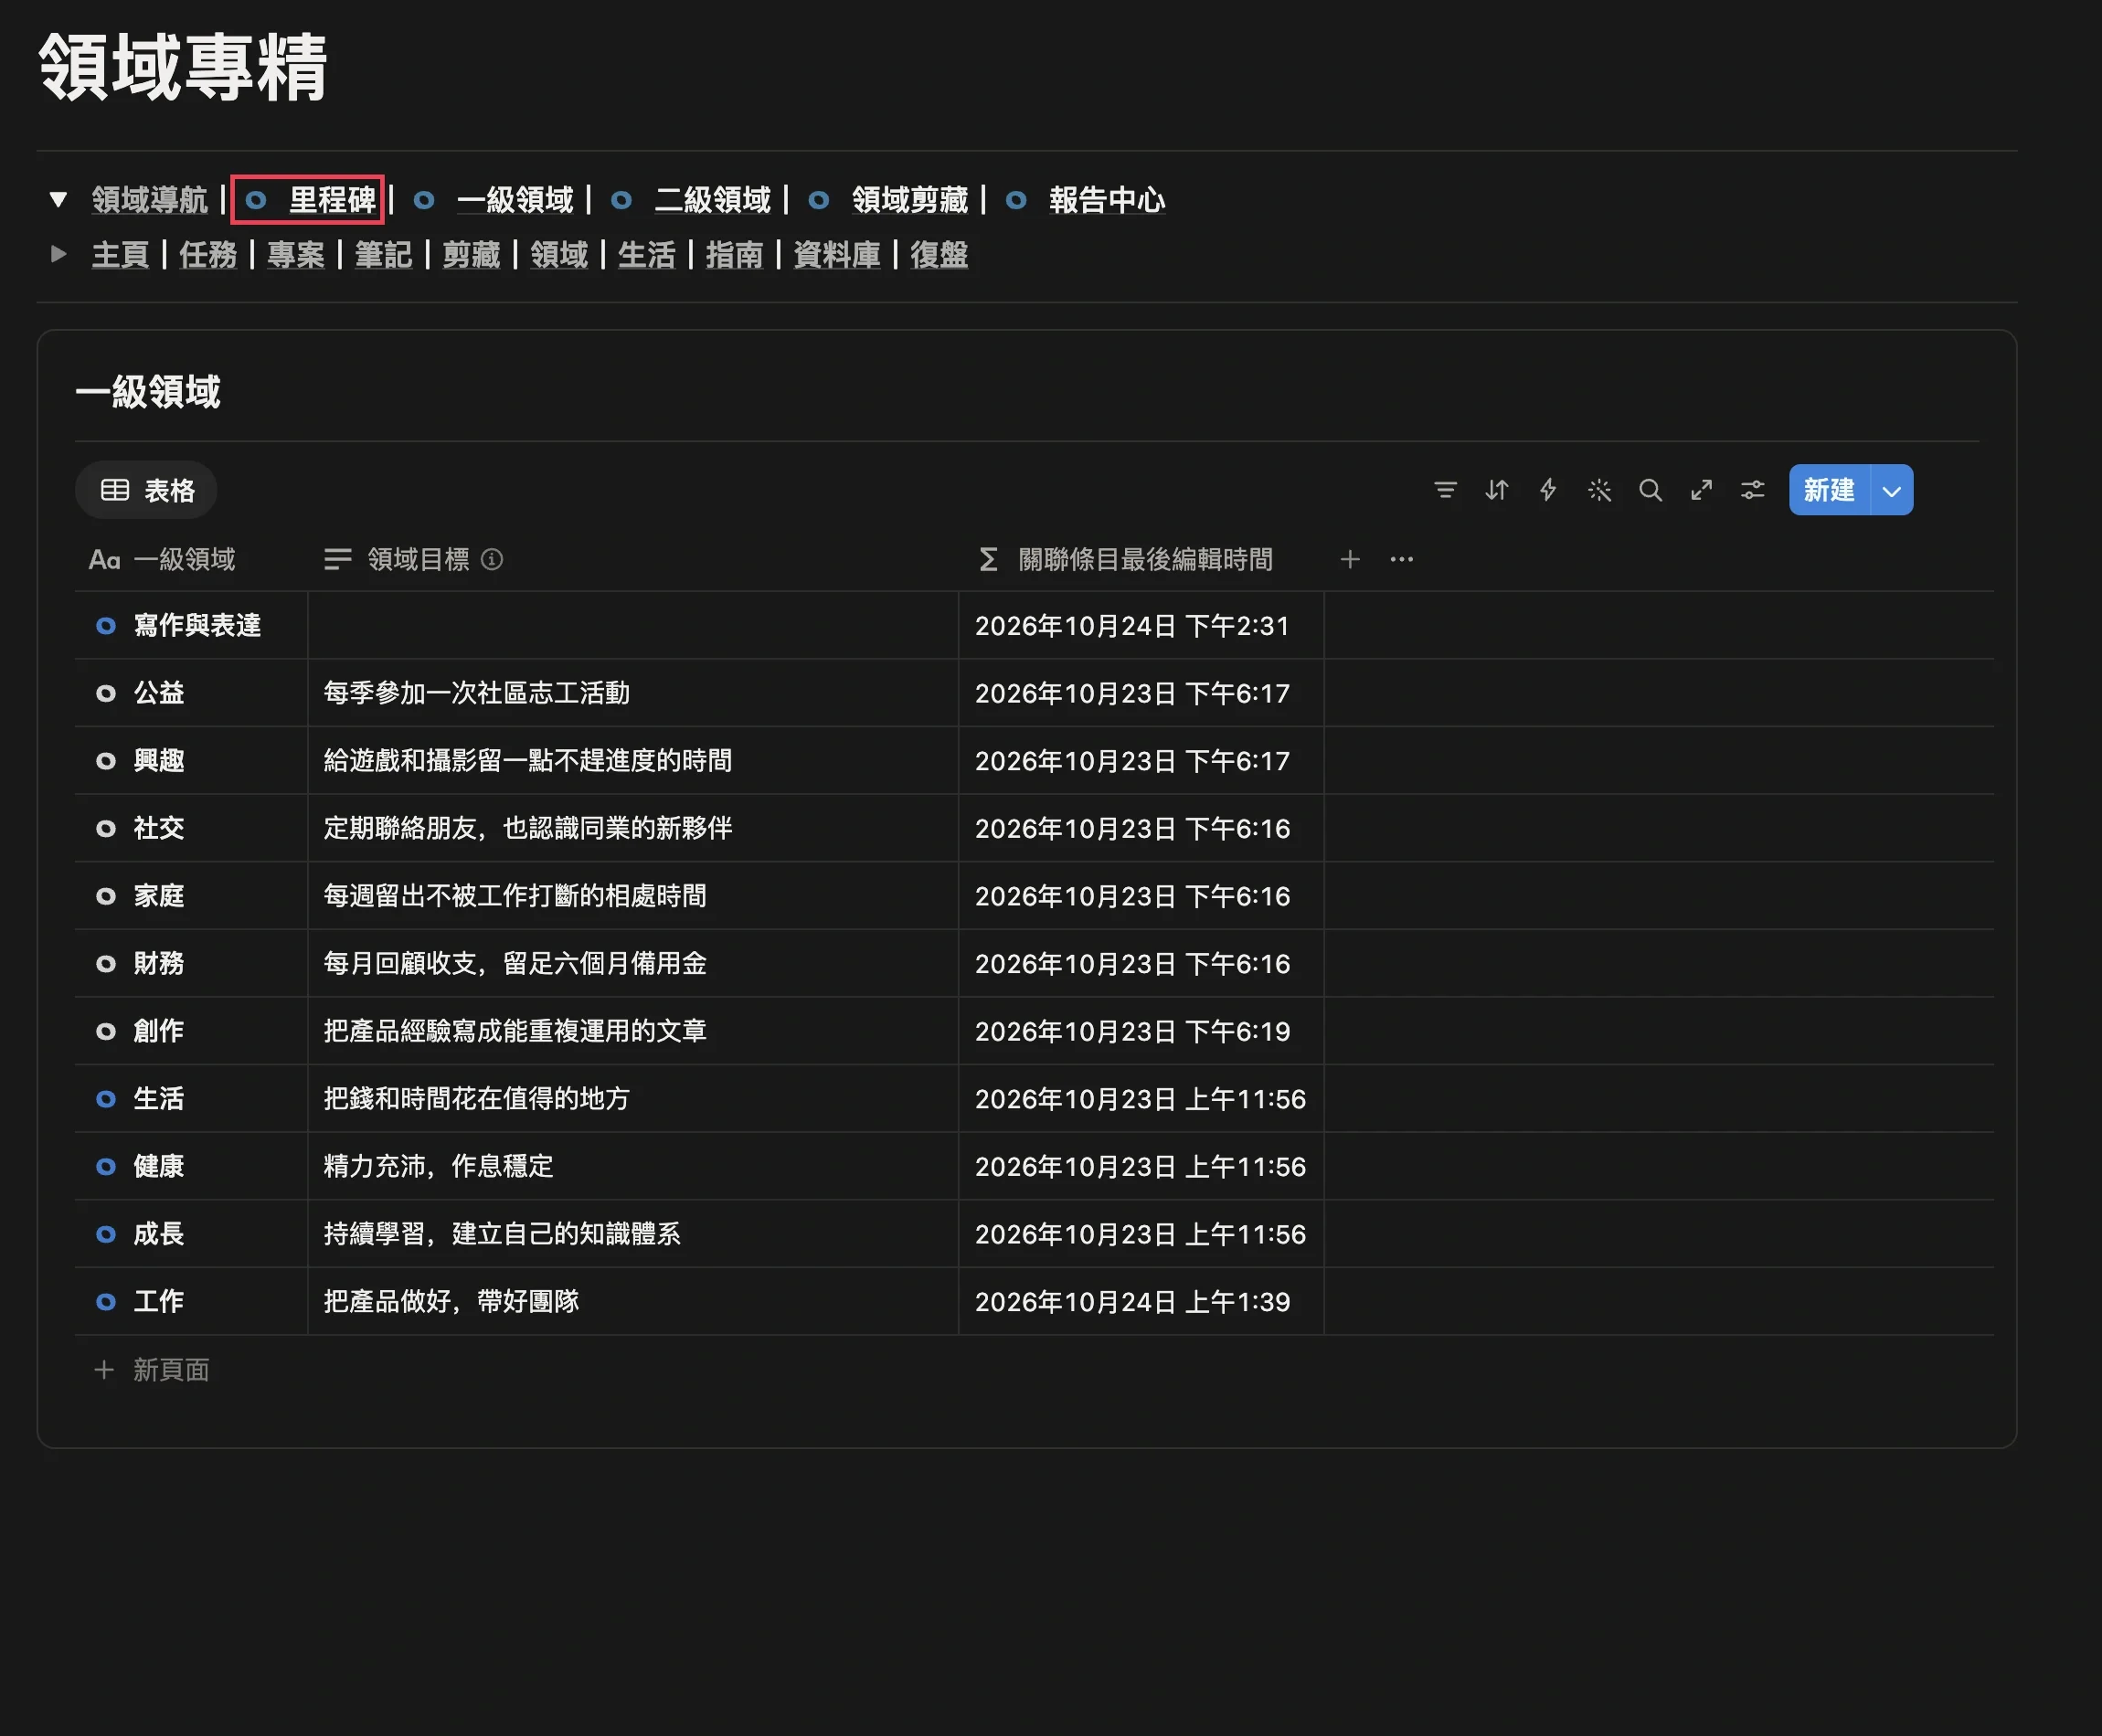The image size is (2102, 1736).
Task: Open the filter icon in table toolbar
Action: click(1445, 490)
